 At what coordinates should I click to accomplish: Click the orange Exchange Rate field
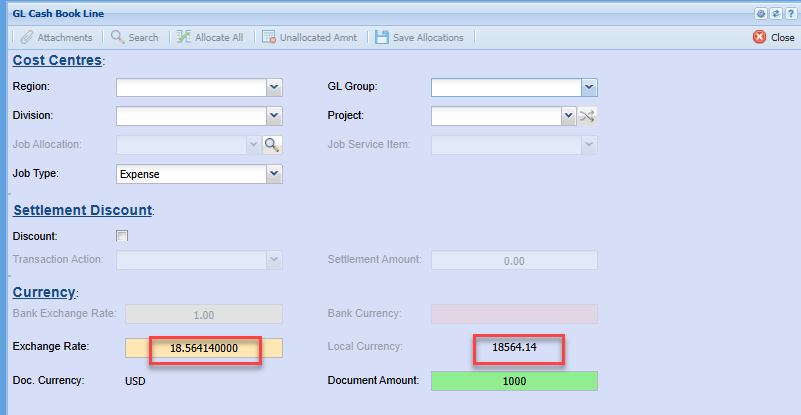coord(204,348)
